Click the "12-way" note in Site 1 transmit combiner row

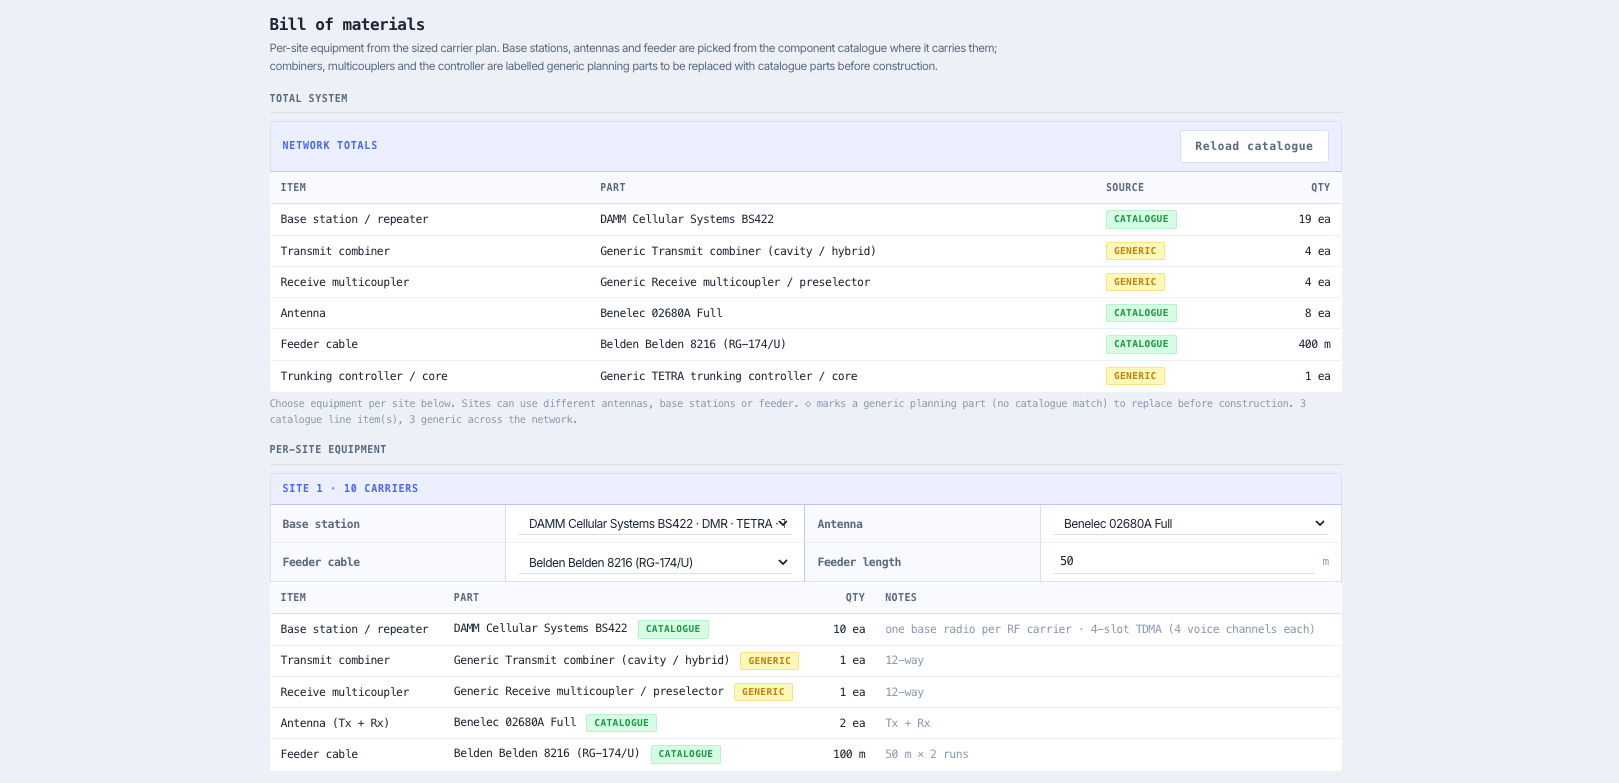[x=904, y=660]
